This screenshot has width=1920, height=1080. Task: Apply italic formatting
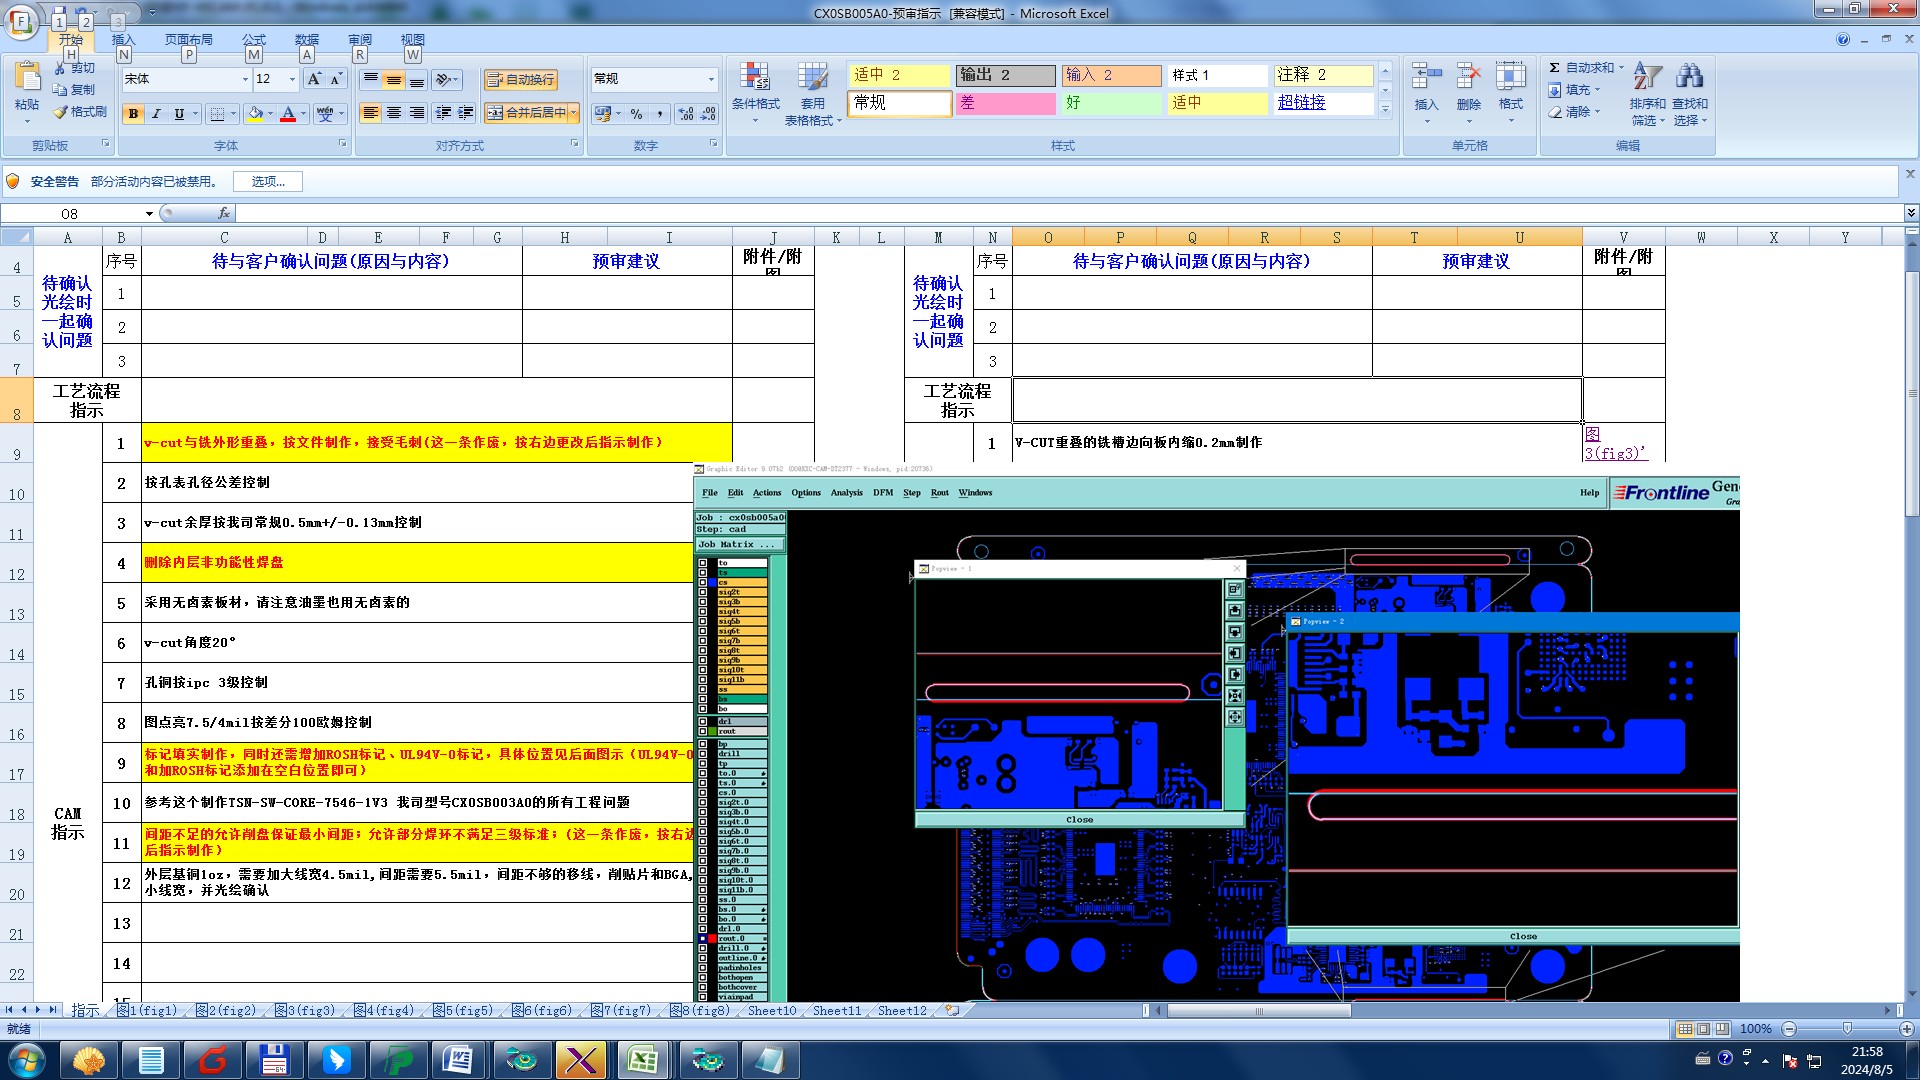(156, 114)
